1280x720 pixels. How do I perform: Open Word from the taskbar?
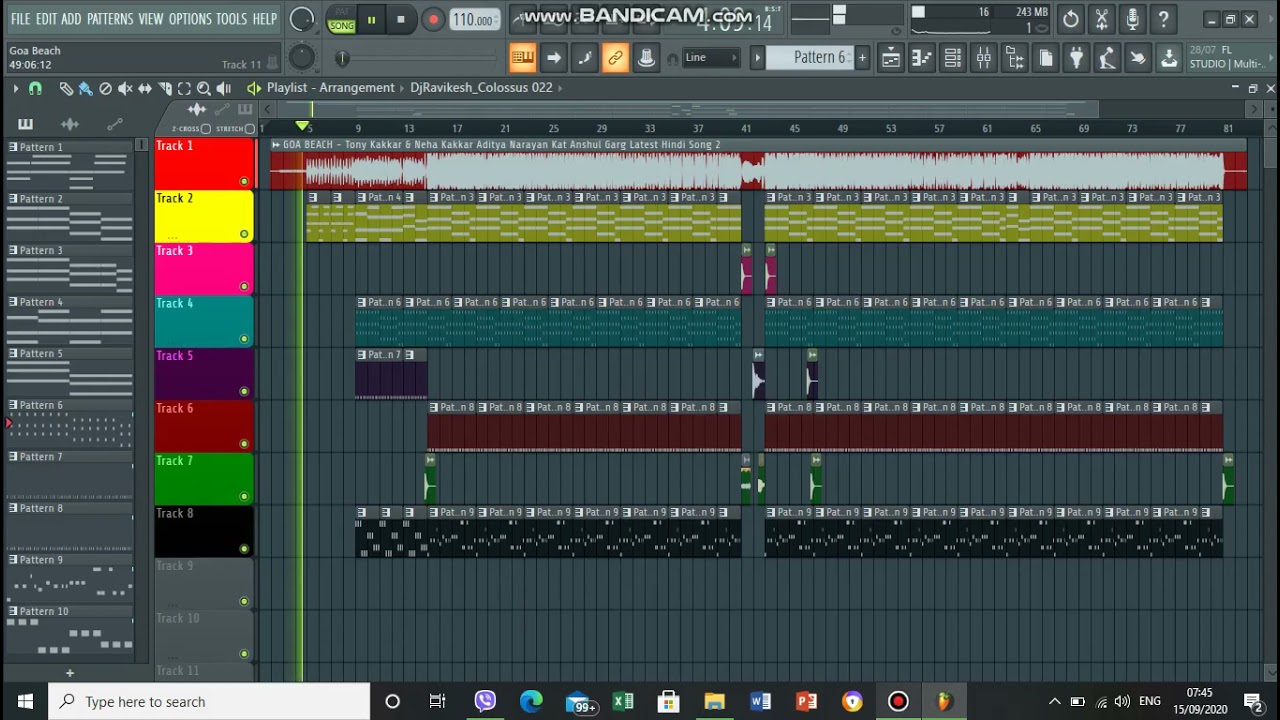pyautogui.click(x=760, y=701)
